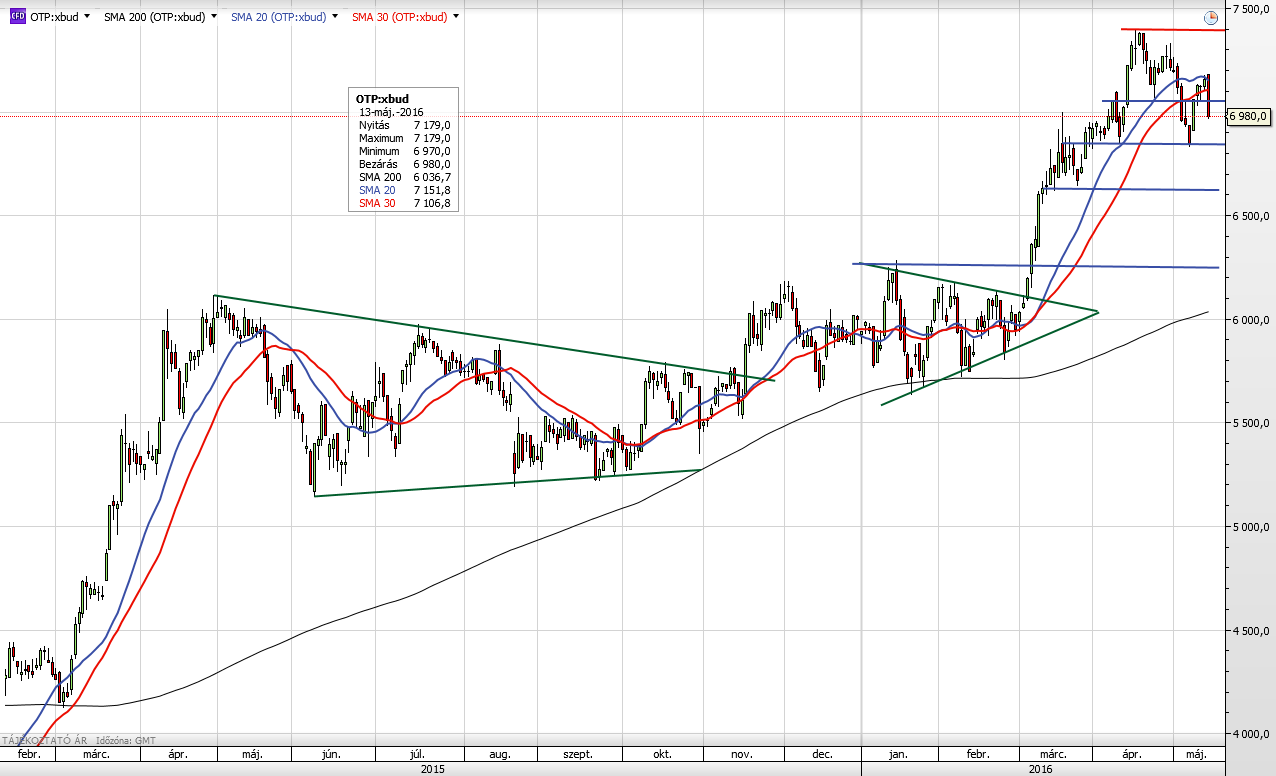The width and height of the screenshot is (1276, 776).
Task: Click the szept. month label on time axis
Action: 580,755
